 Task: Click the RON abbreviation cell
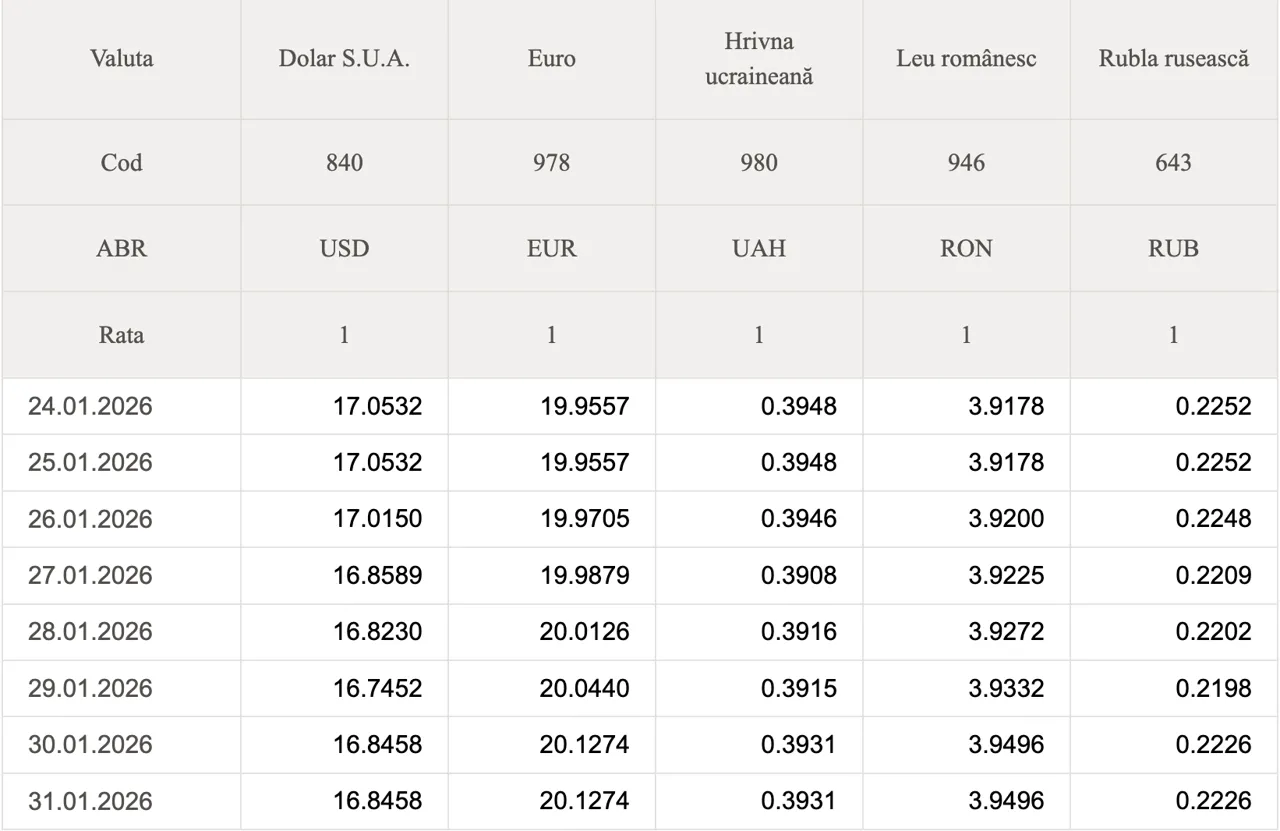(966, 248)
